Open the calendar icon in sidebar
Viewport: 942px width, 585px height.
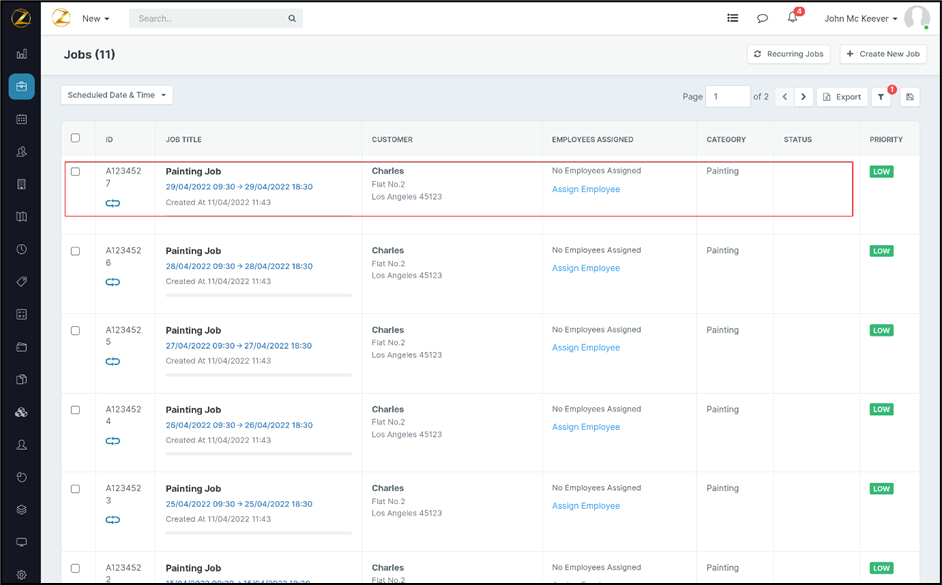[x=22, y=119]
